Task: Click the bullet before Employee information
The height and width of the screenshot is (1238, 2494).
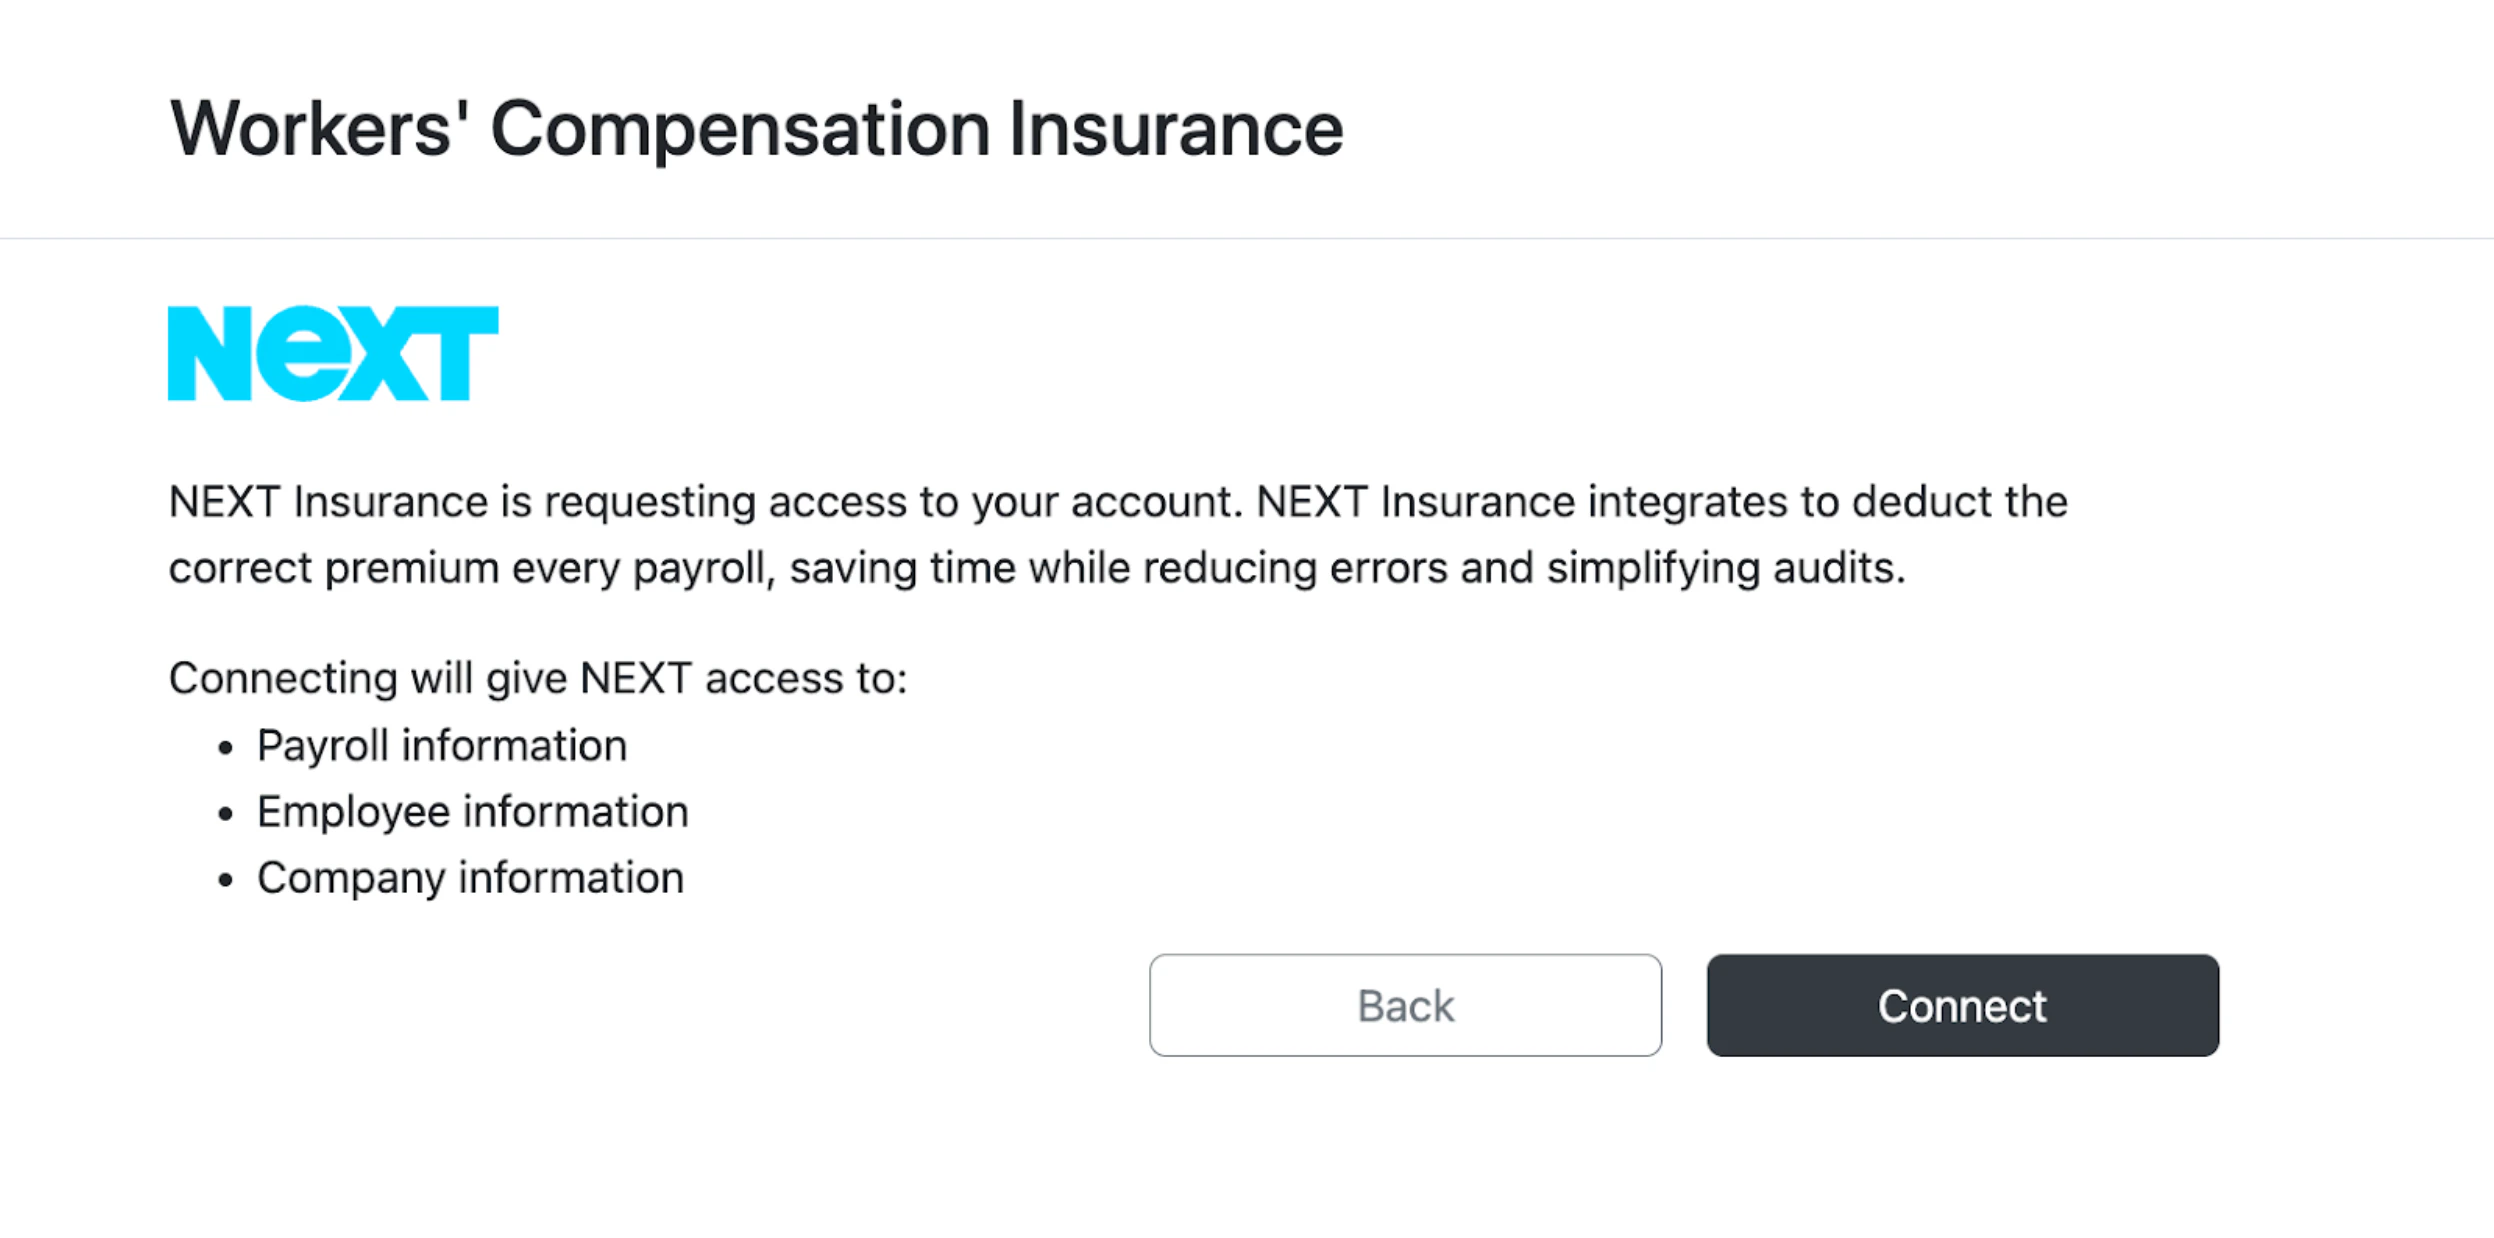Action: click(x=225, y=814)
